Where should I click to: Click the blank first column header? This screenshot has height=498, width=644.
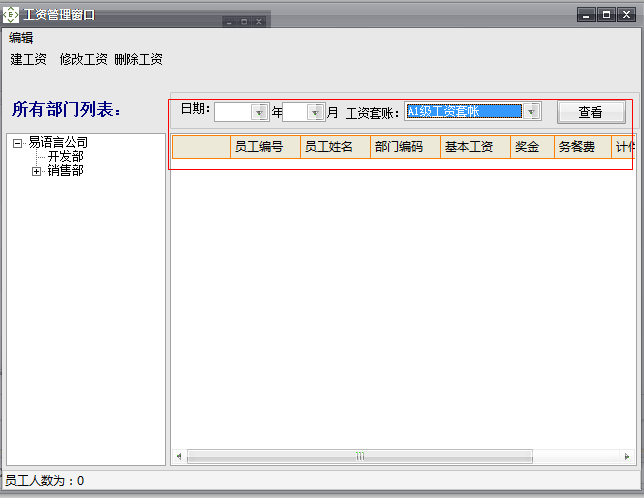[201, 147]
